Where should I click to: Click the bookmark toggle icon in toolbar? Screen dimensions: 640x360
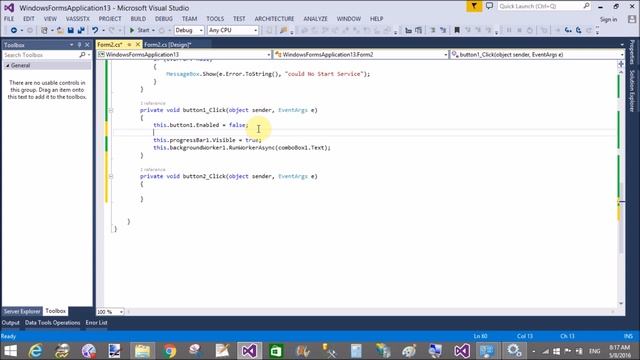[x=457, y=30]
